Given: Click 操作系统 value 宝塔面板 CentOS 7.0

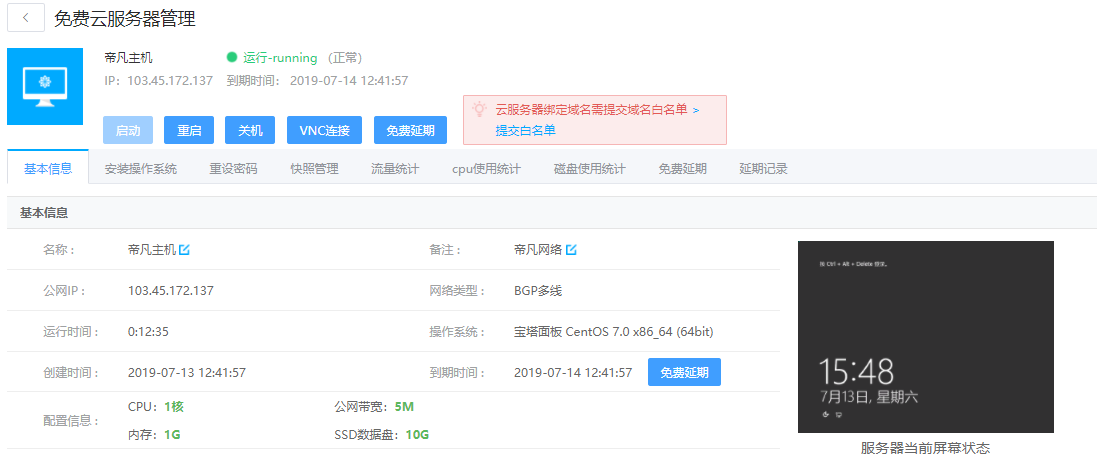Looking at the screenshot, I should [614, 331].
